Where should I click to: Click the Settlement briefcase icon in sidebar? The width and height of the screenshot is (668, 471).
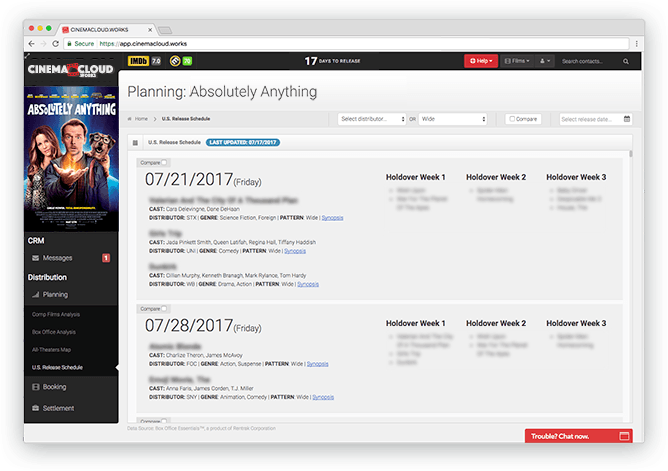(x=35, y=408)
